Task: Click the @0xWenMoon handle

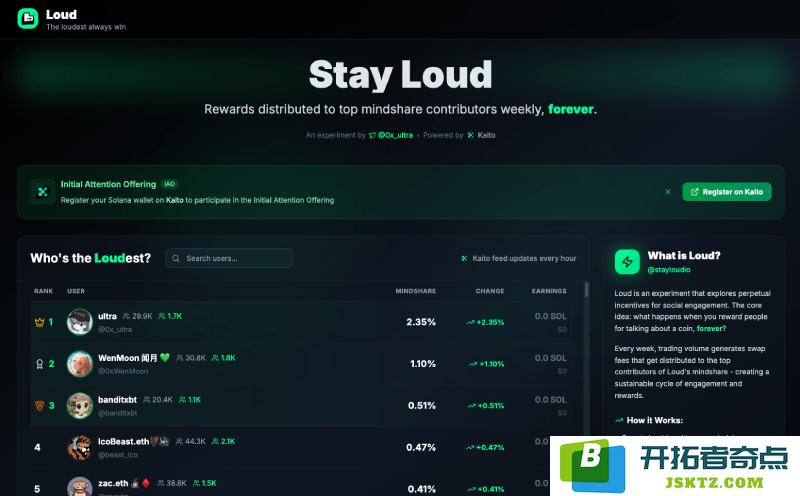Action: pos(123,371)
